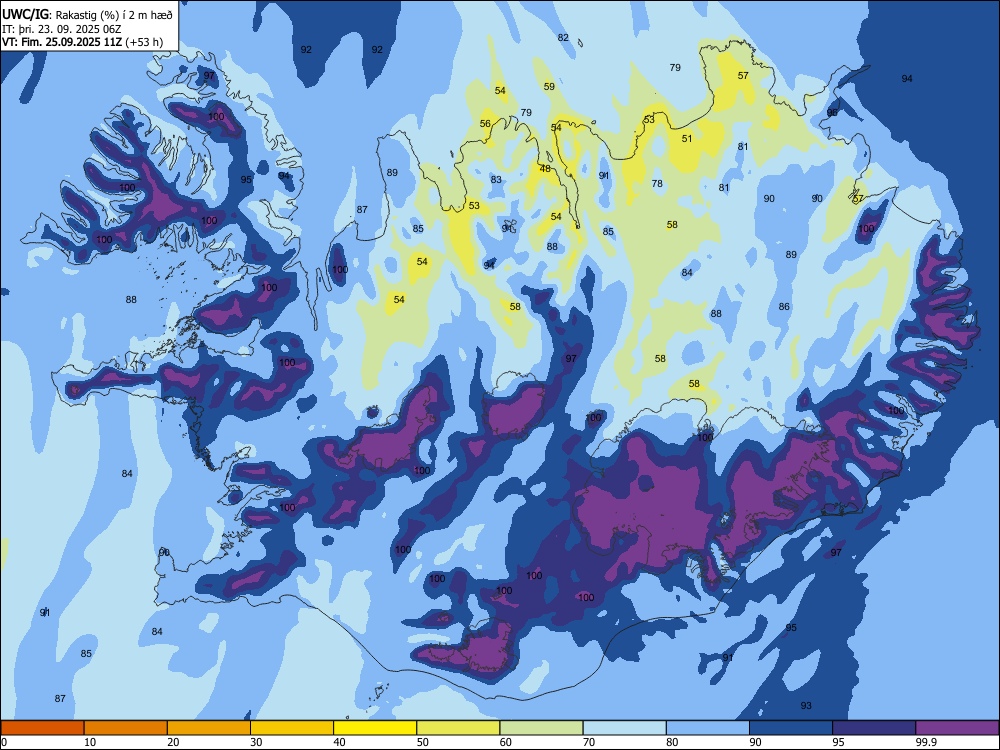The image size is (1000, 750).
Task: Select the map value '83'
Action: [496, 180]
